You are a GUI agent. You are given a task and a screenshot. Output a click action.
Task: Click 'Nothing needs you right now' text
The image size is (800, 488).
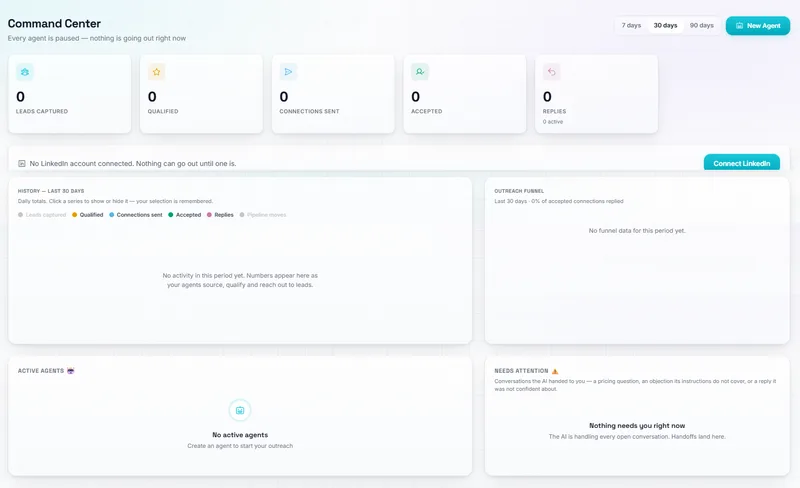[x=637, y=426]
